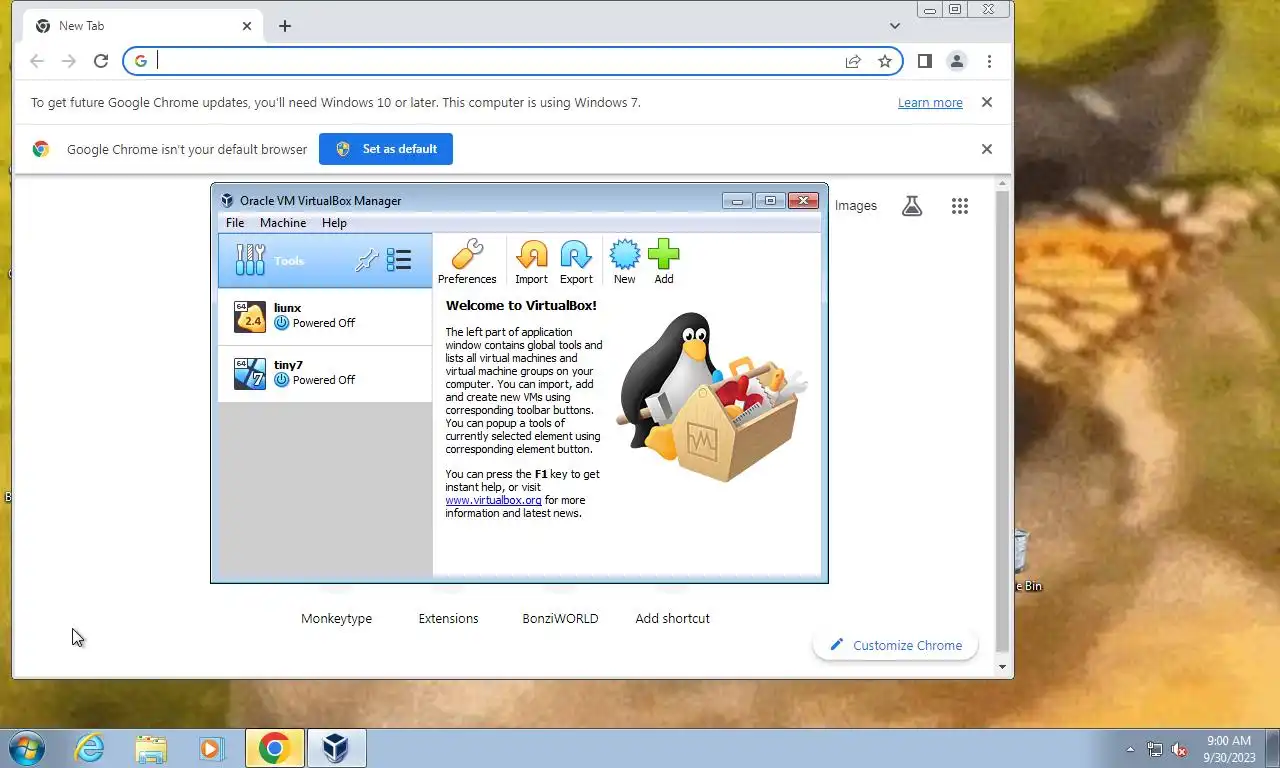
Task: Open the Chrome three-dot menu
Action: 989,61
